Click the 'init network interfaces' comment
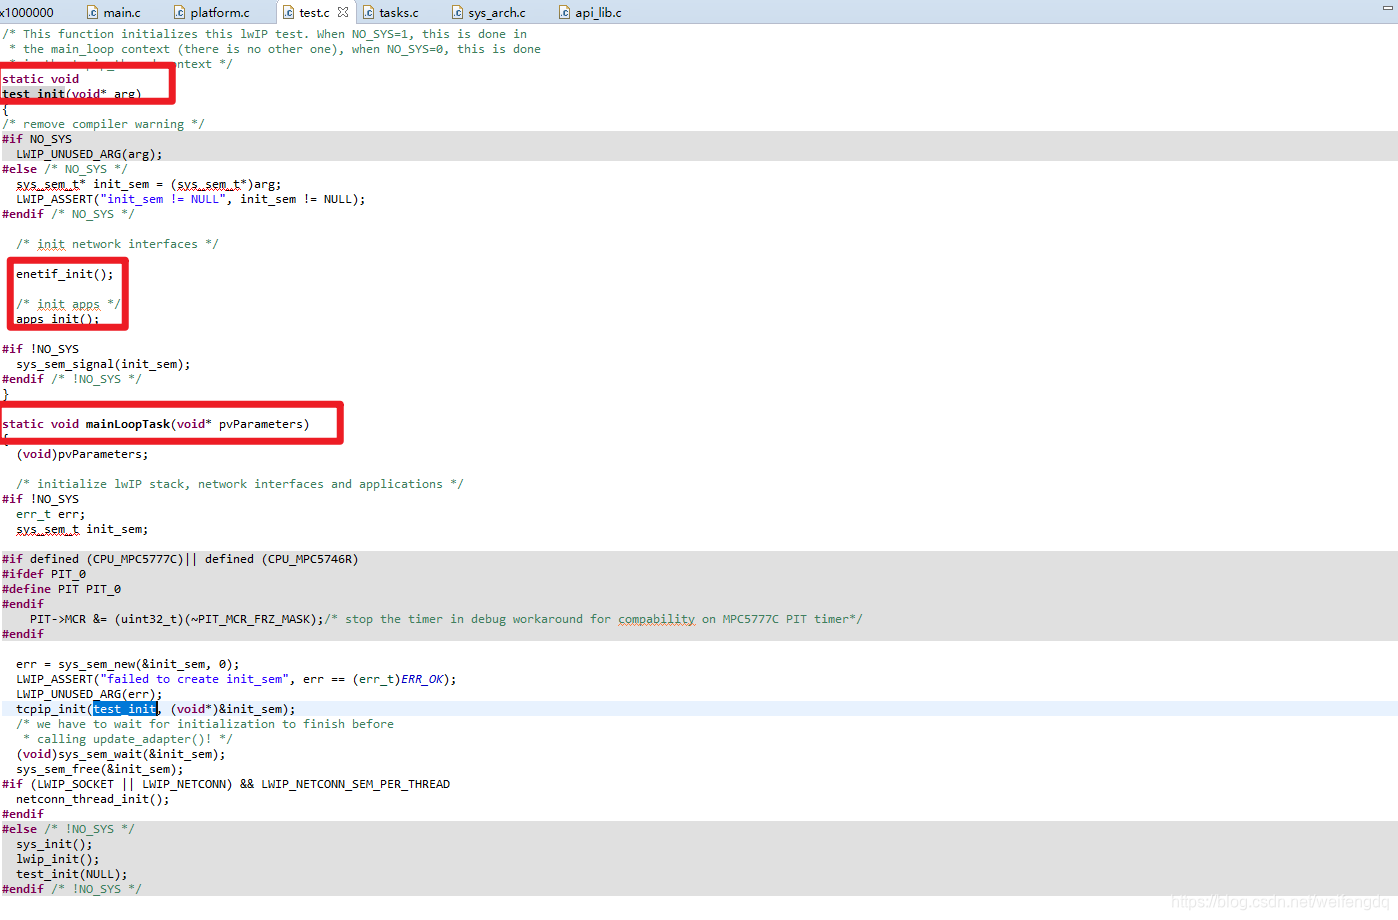The image size is (1398, 920). (117, 244)
